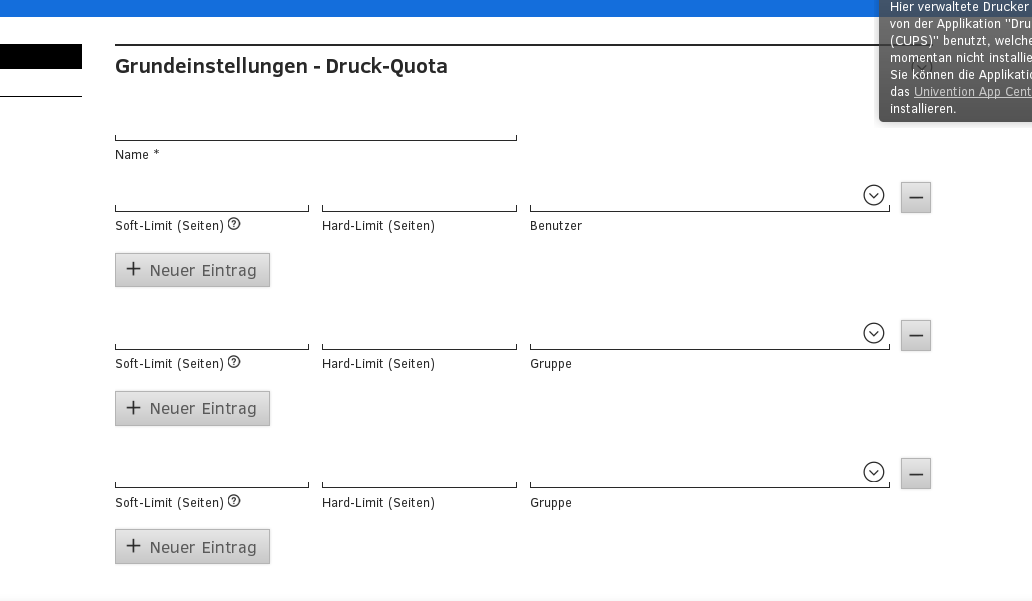1032x601 pixels.
Task: Click the Soft-Limit help icon in Benutzer row
Action: pyautogui.click(x=234, y=224)
